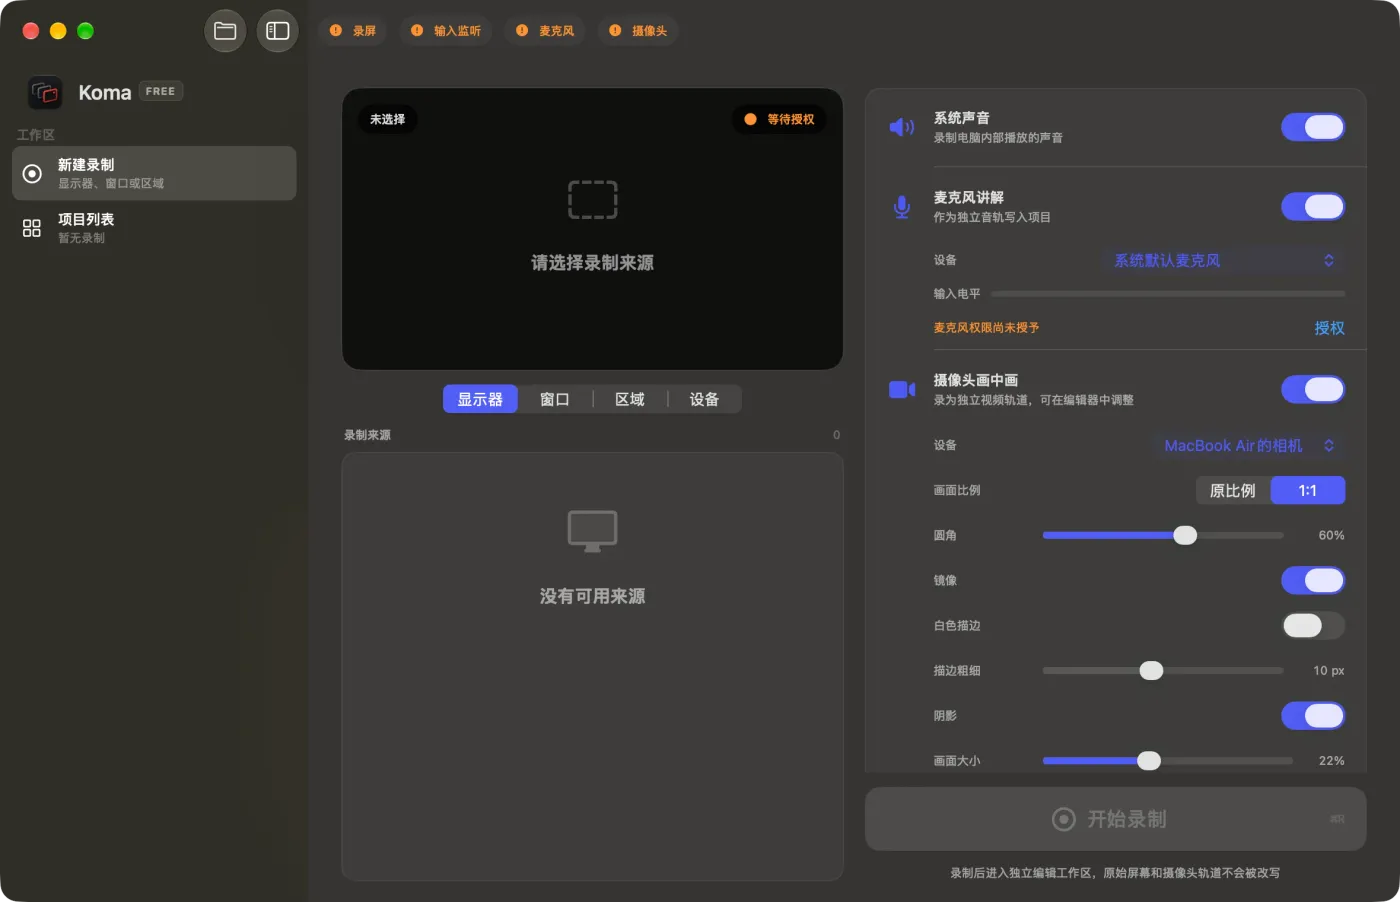Toggle 摄像头画中画 switch
Viewport: 1400px width, 902px height.
coord(1313,389)
